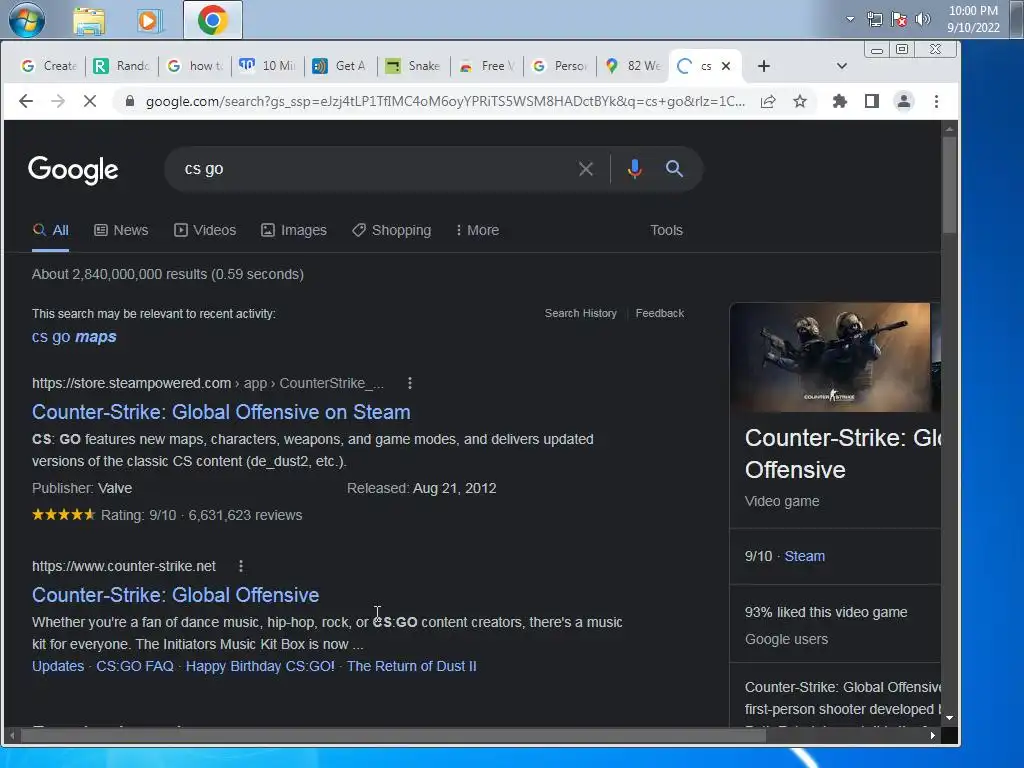Click the Google logo
This screenshot has width=1024, height=768.
(73, 170)
